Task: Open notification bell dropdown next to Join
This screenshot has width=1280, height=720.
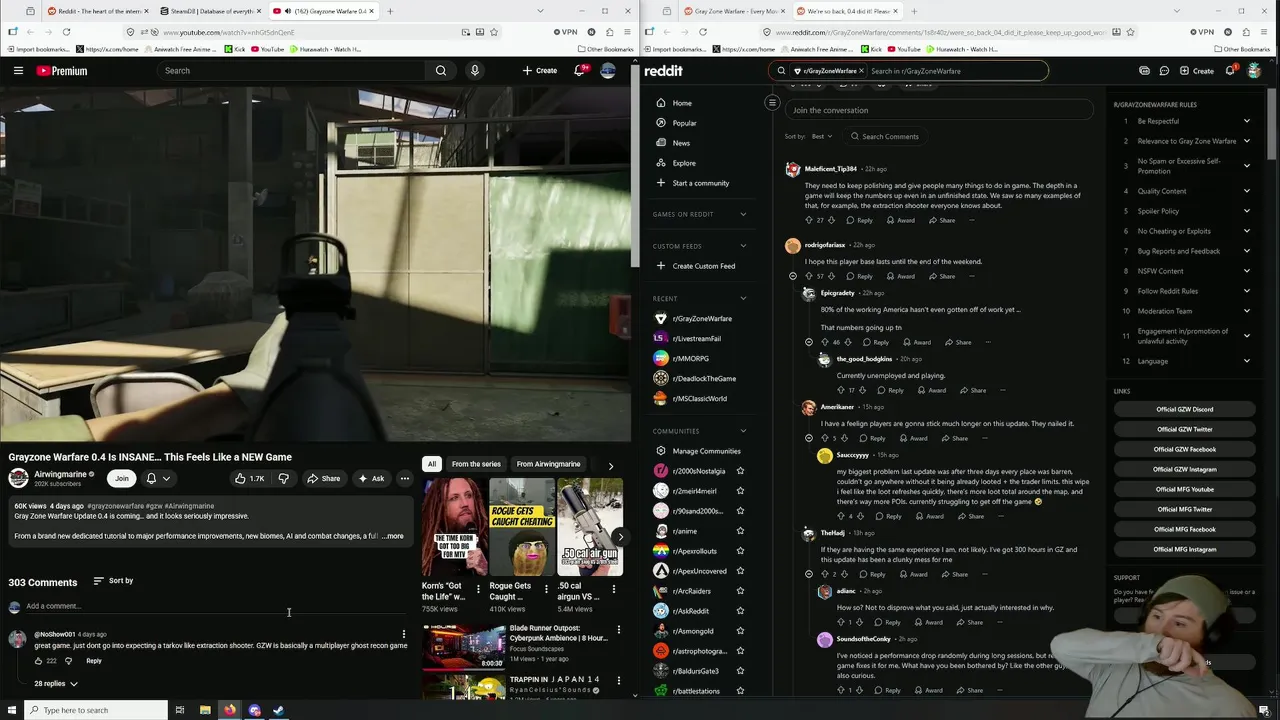Action: pyautogui.click(x=158, y=478)
